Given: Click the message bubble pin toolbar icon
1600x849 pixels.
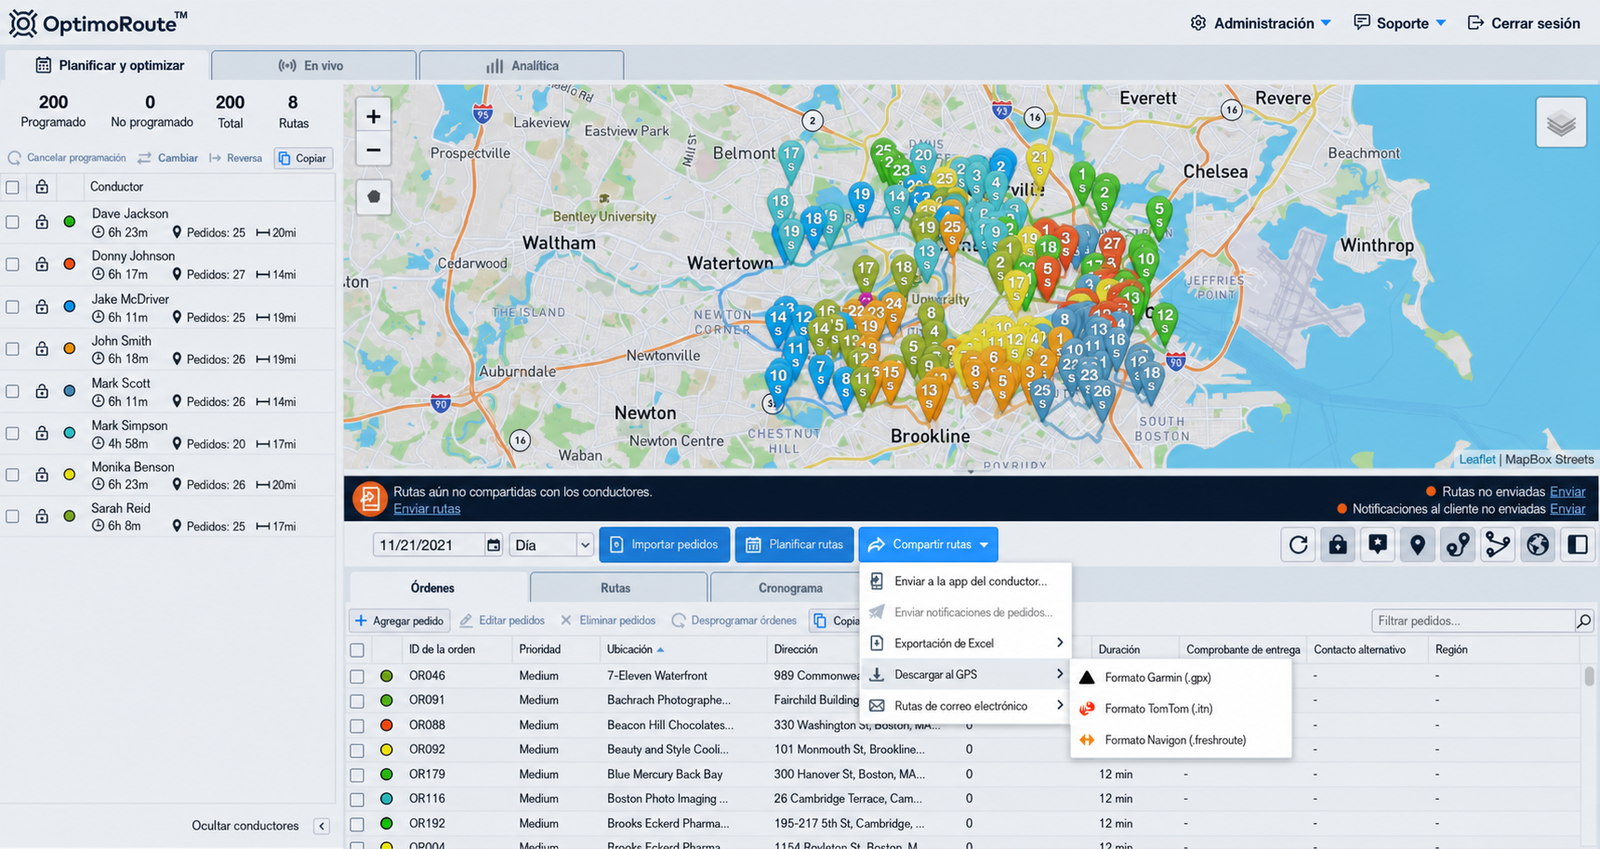Looking at the screenshot, I should (x=1378, y=545).
